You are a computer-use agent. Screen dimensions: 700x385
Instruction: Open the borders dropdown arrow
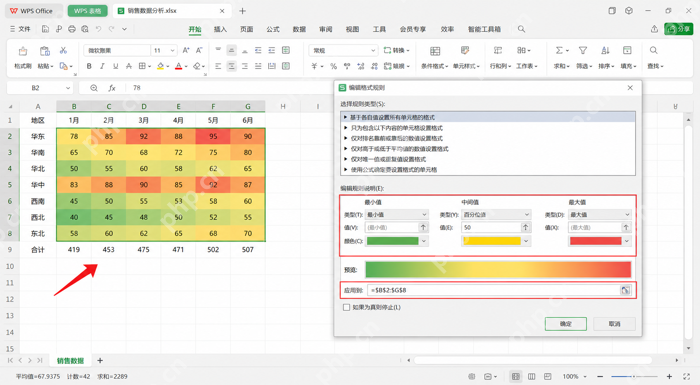point(149,66)
